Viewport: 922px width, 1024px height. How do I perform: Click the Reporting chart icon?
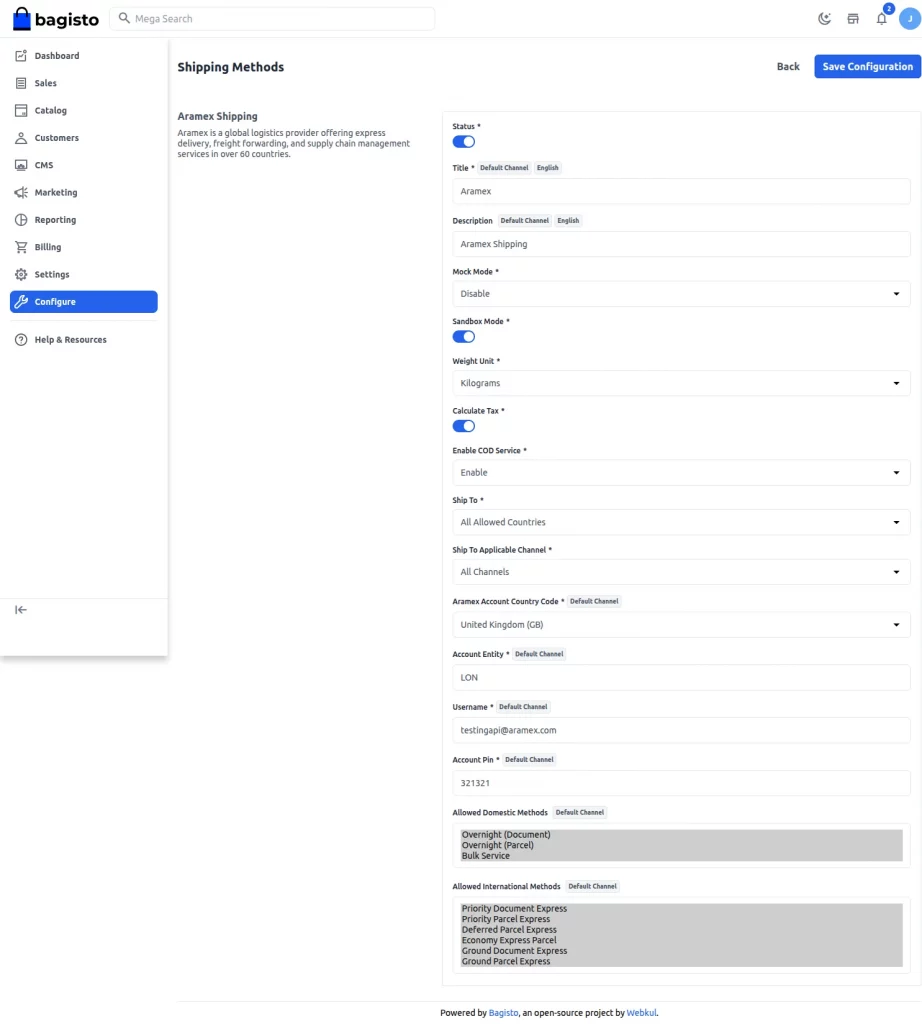[21, 220]
